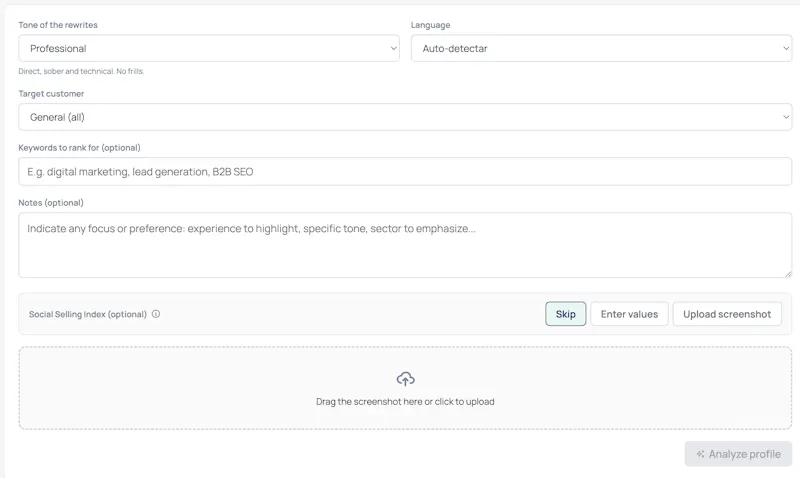This screenshot has width=800, height=478.
Task: Click the Keywords to rank for label
Action: coord(79,147)
